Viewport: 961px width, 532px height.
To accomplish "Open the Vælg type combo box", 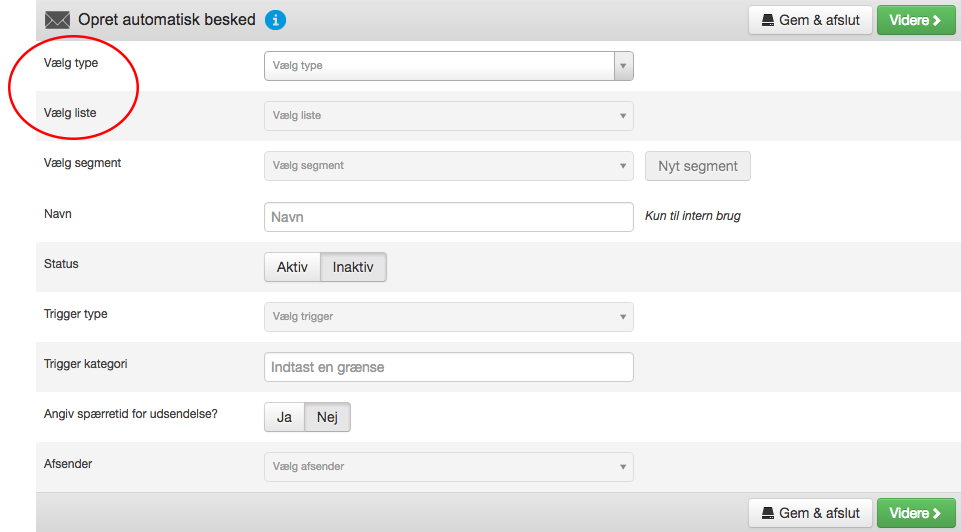I will point(449,66).
